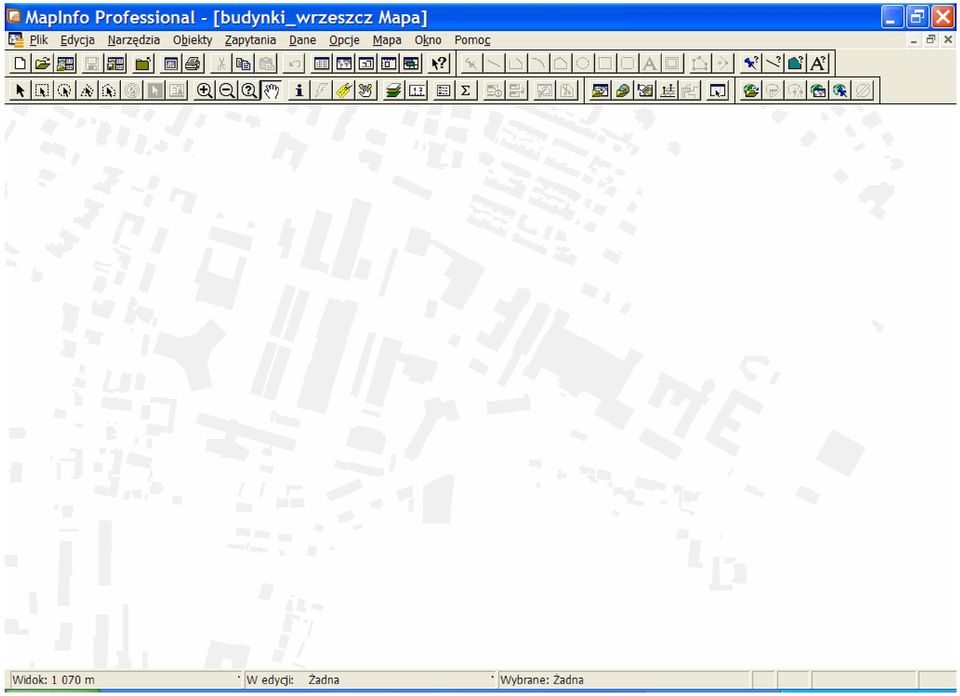The width and height of the screenshot is (960, 696).
Task: Click the context Help pointer icon
Action: point(438,63)
